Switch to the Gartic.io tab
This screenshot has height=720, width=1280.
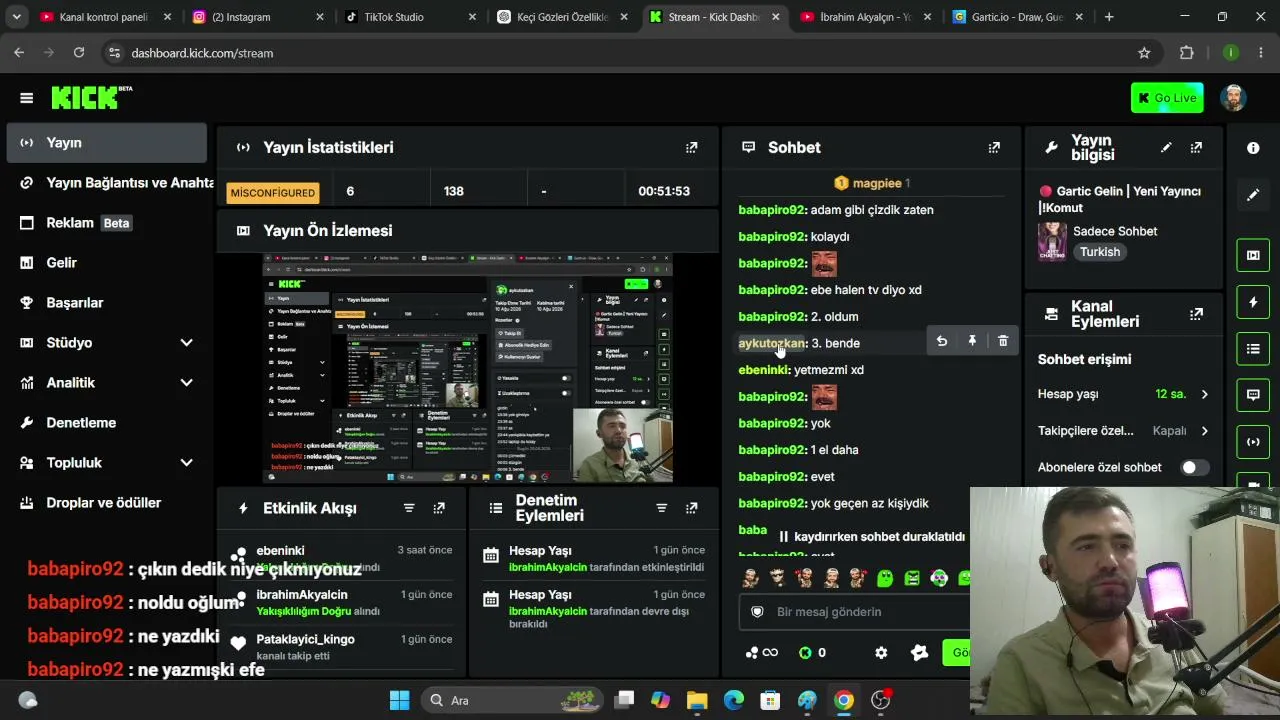pyautogui.click(x=1017, y=17)
